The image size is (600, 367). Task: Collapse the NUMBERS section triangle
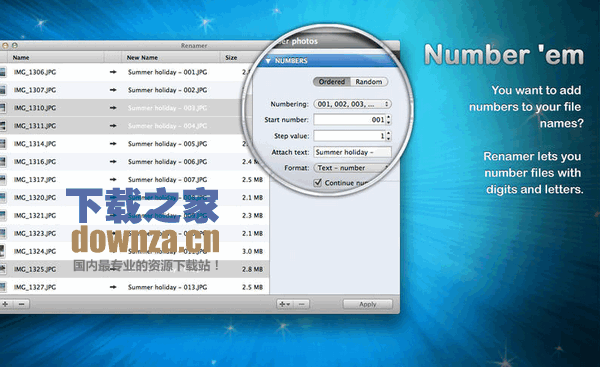point(268,61)
